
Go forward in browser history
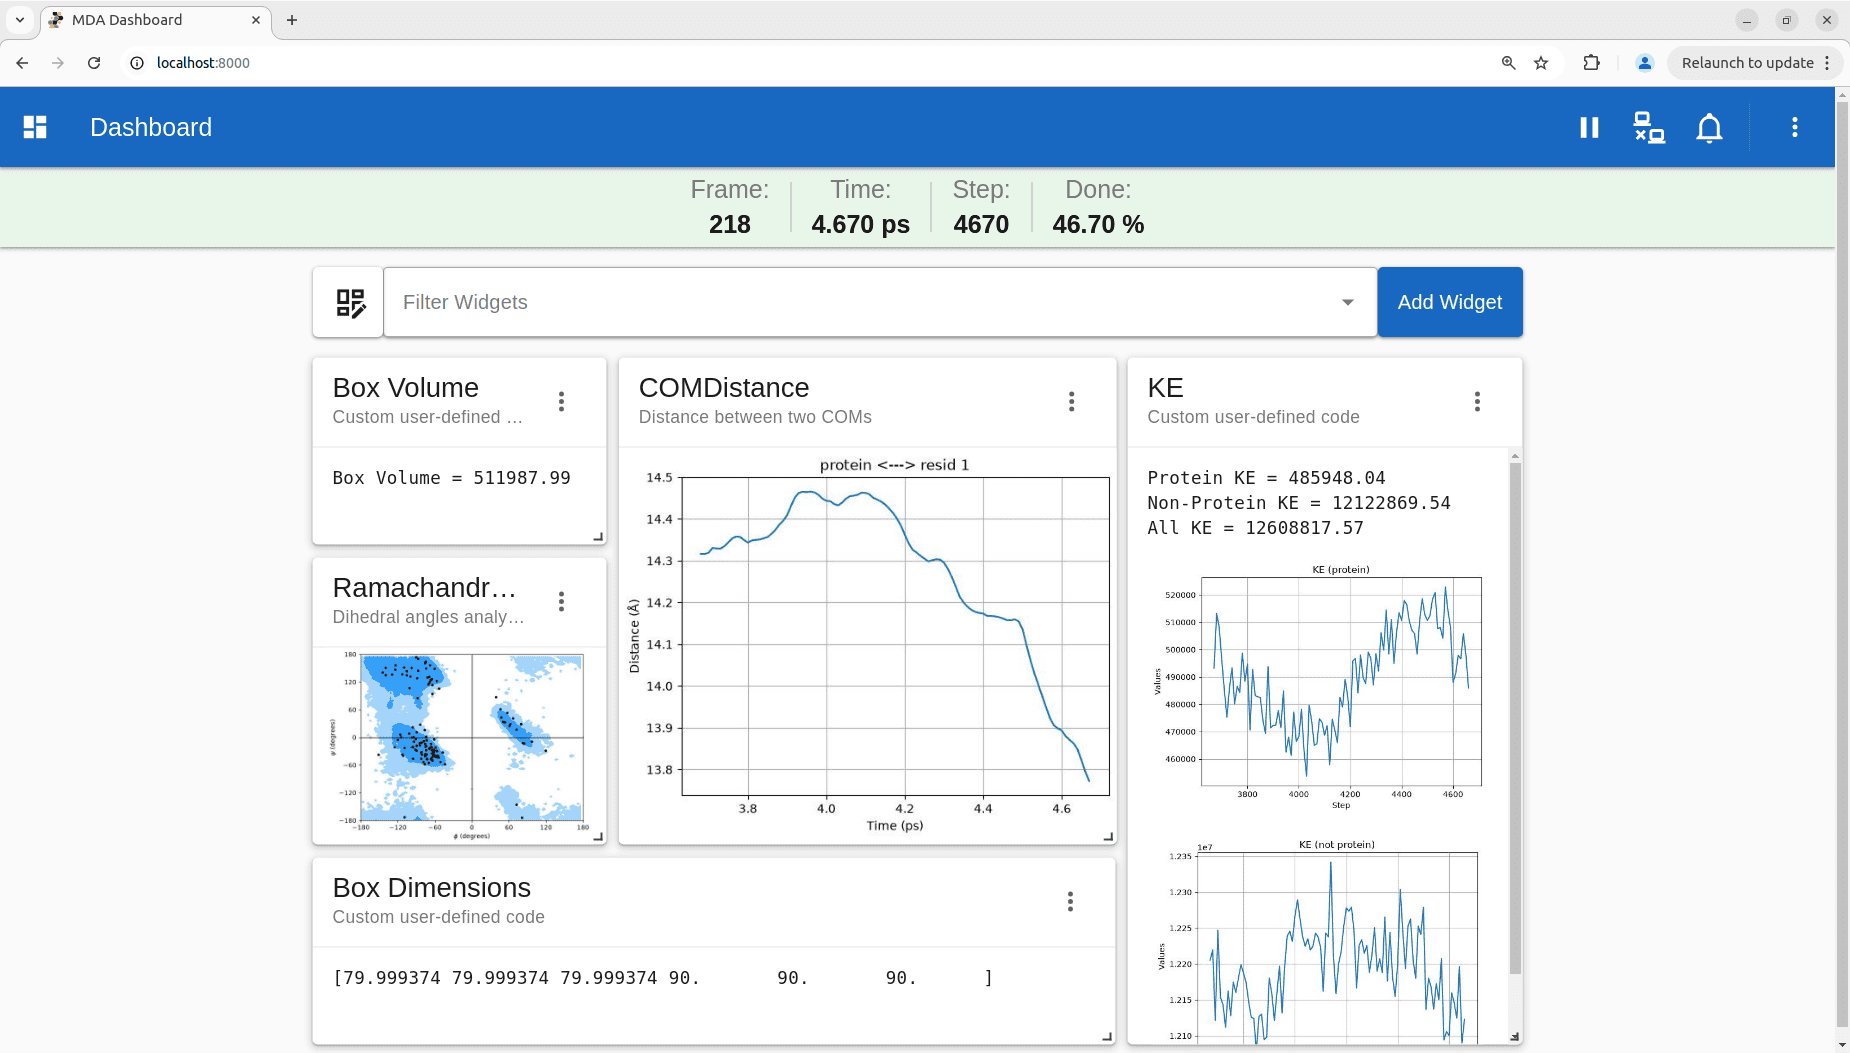58,62
